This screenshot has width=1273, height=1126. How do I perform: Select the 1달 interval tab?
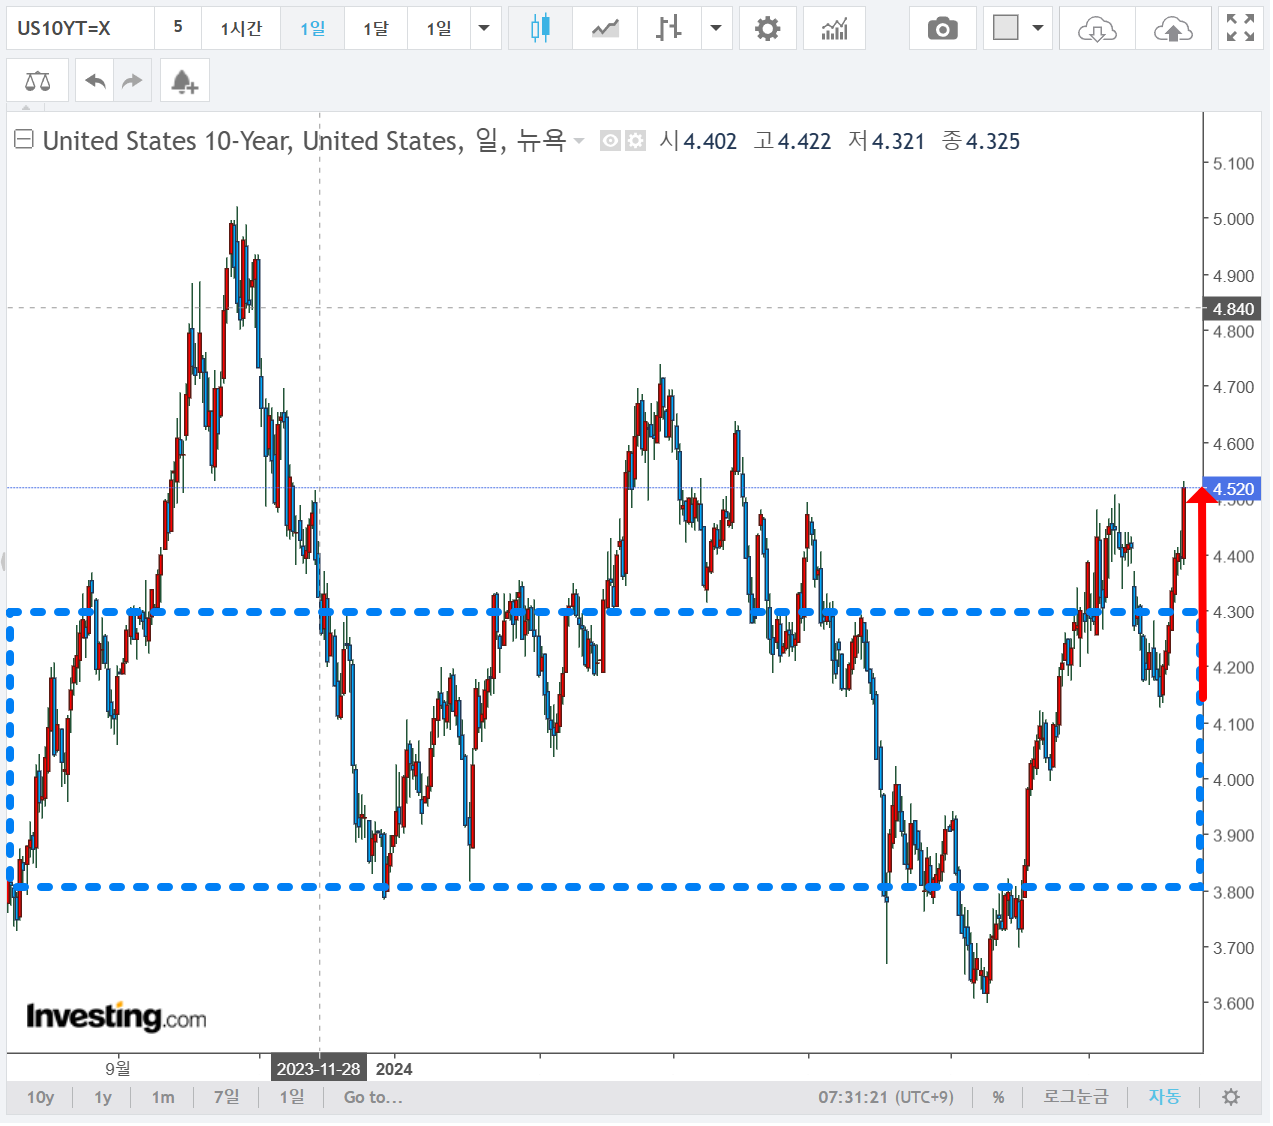(x=376, y=29)
